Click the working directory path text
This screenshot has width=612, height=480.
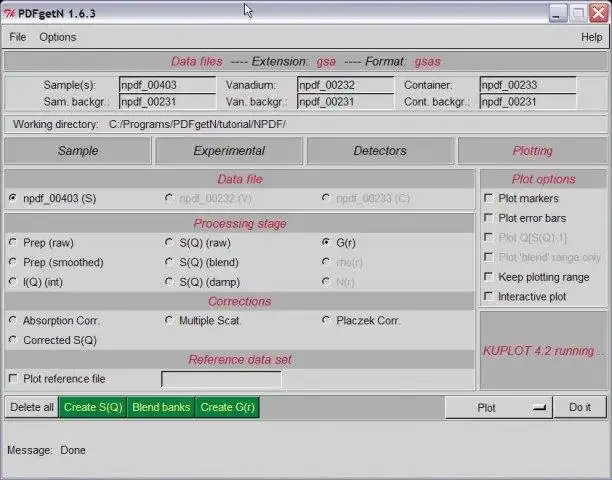[197, 124]
